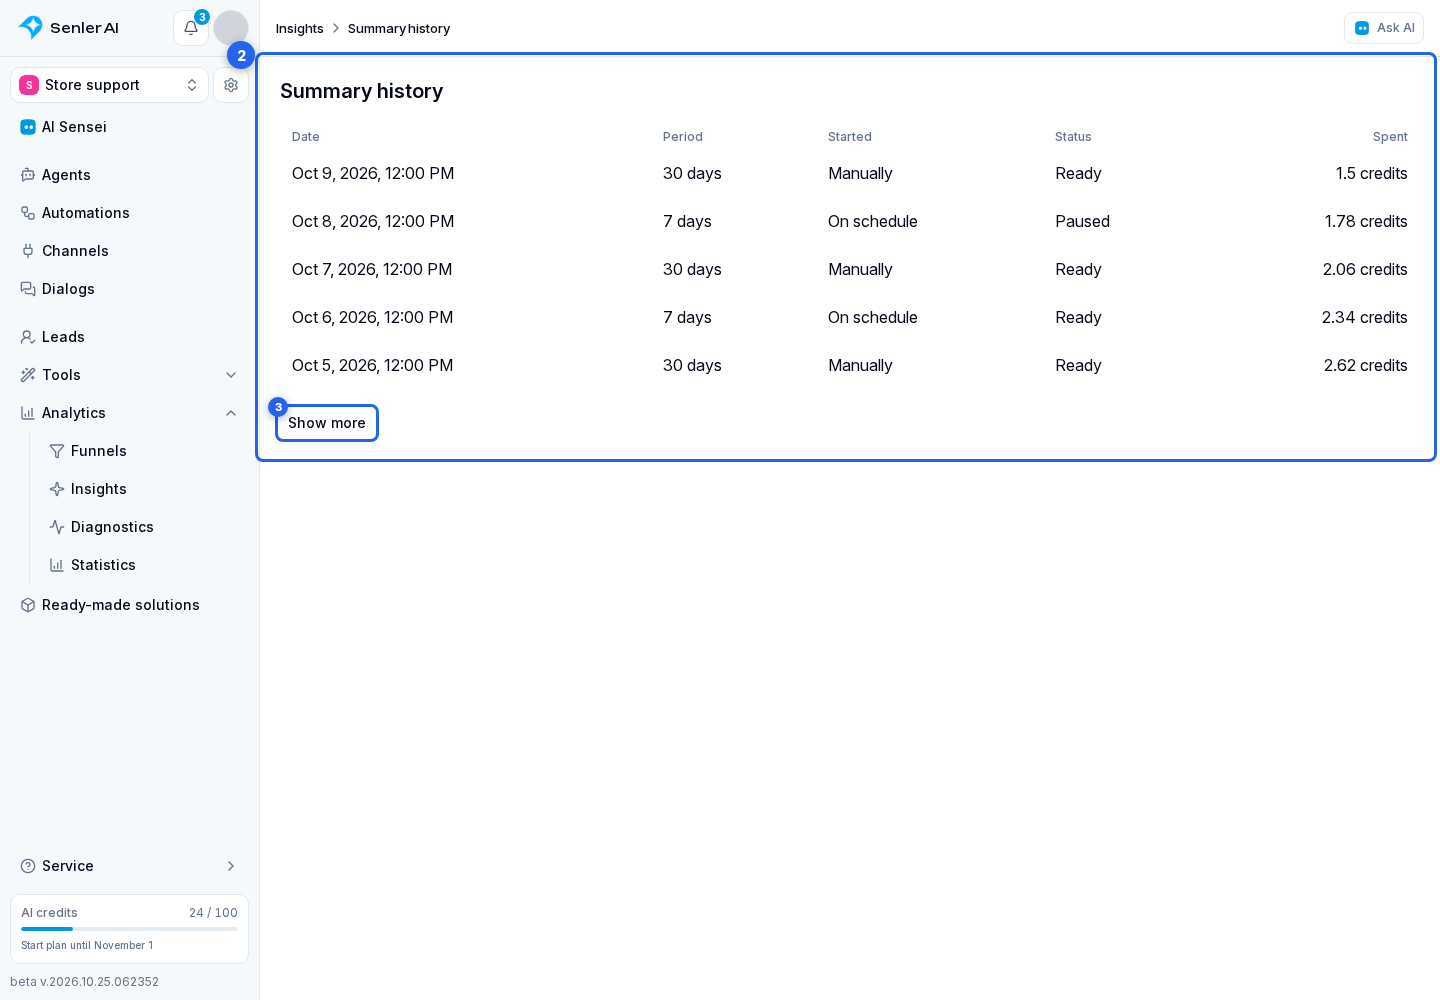Click the Insights sparkle icon
This screenshot has height=1000, width=1440.
[57, 489]
